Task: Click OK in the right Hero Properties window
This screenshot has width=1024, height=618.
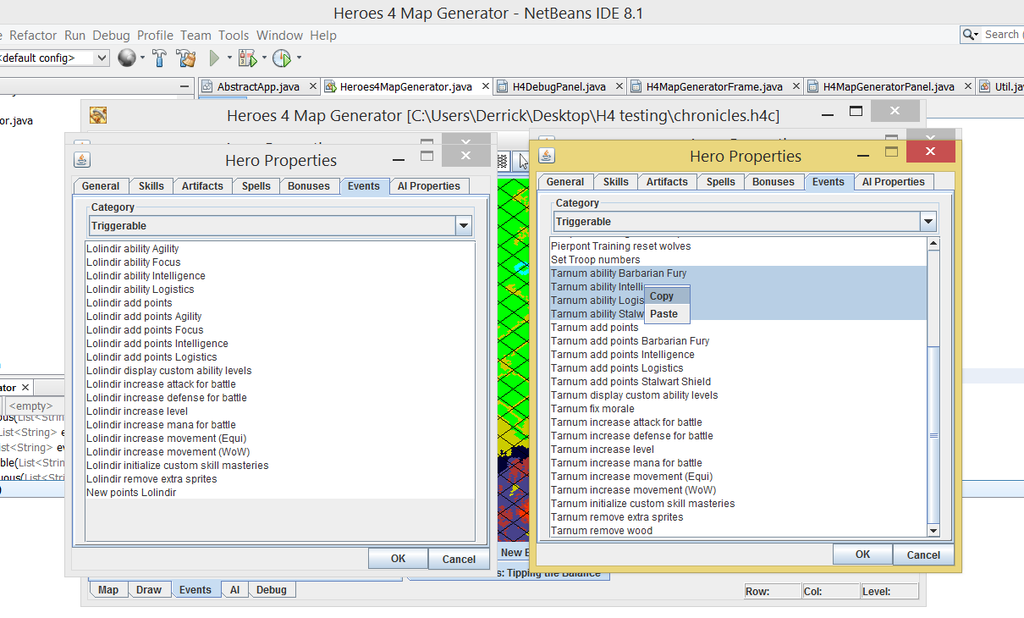Action: pos(863,554)
